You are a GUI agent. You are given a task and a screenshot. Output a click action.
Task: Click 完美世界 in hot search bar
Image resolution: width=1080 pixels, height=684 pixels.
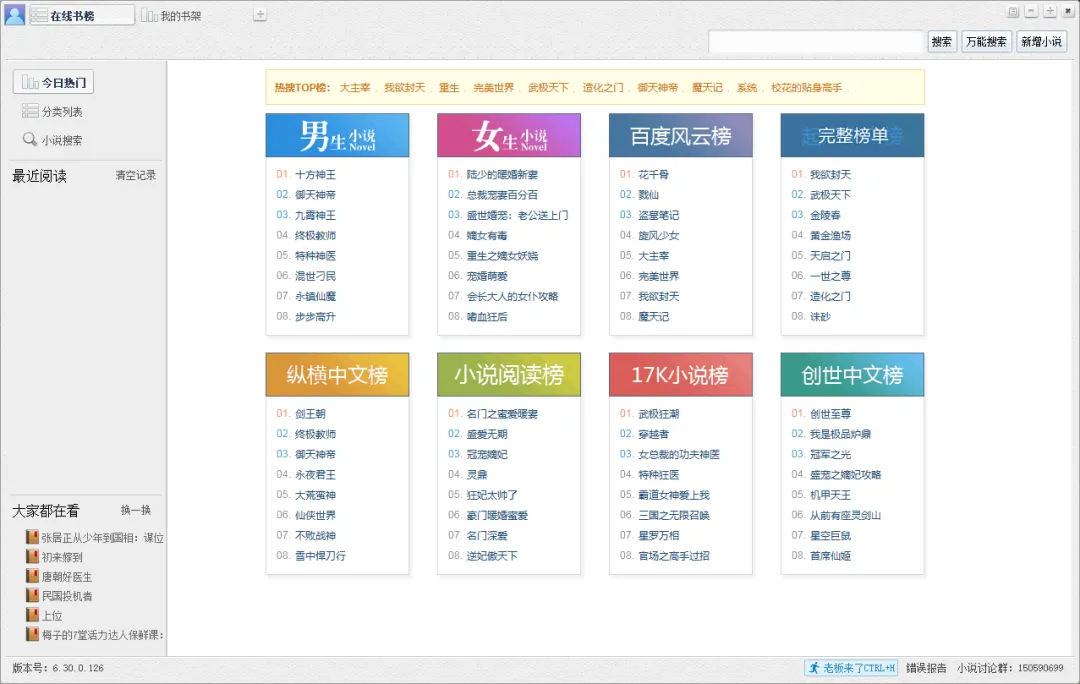tap(493, 87)
